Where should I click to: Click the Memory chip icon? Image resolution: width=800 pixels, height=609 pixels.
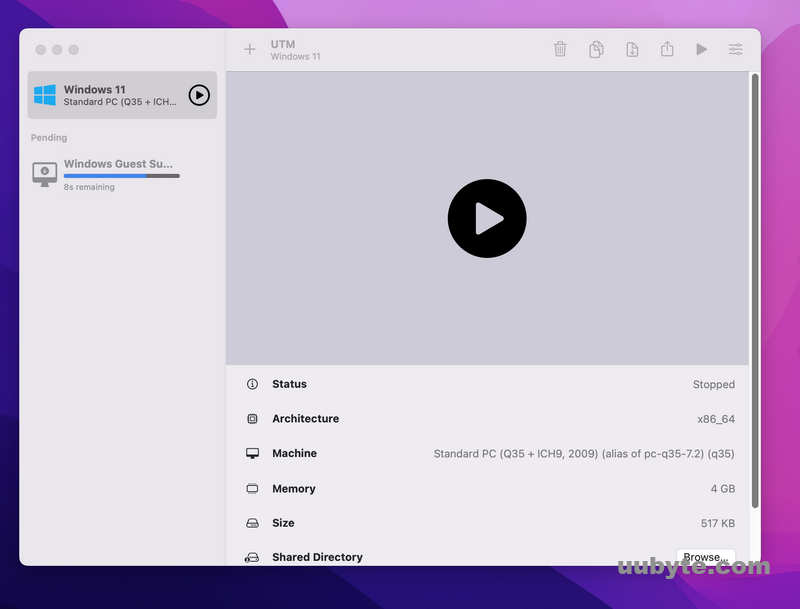pos(252,489)
